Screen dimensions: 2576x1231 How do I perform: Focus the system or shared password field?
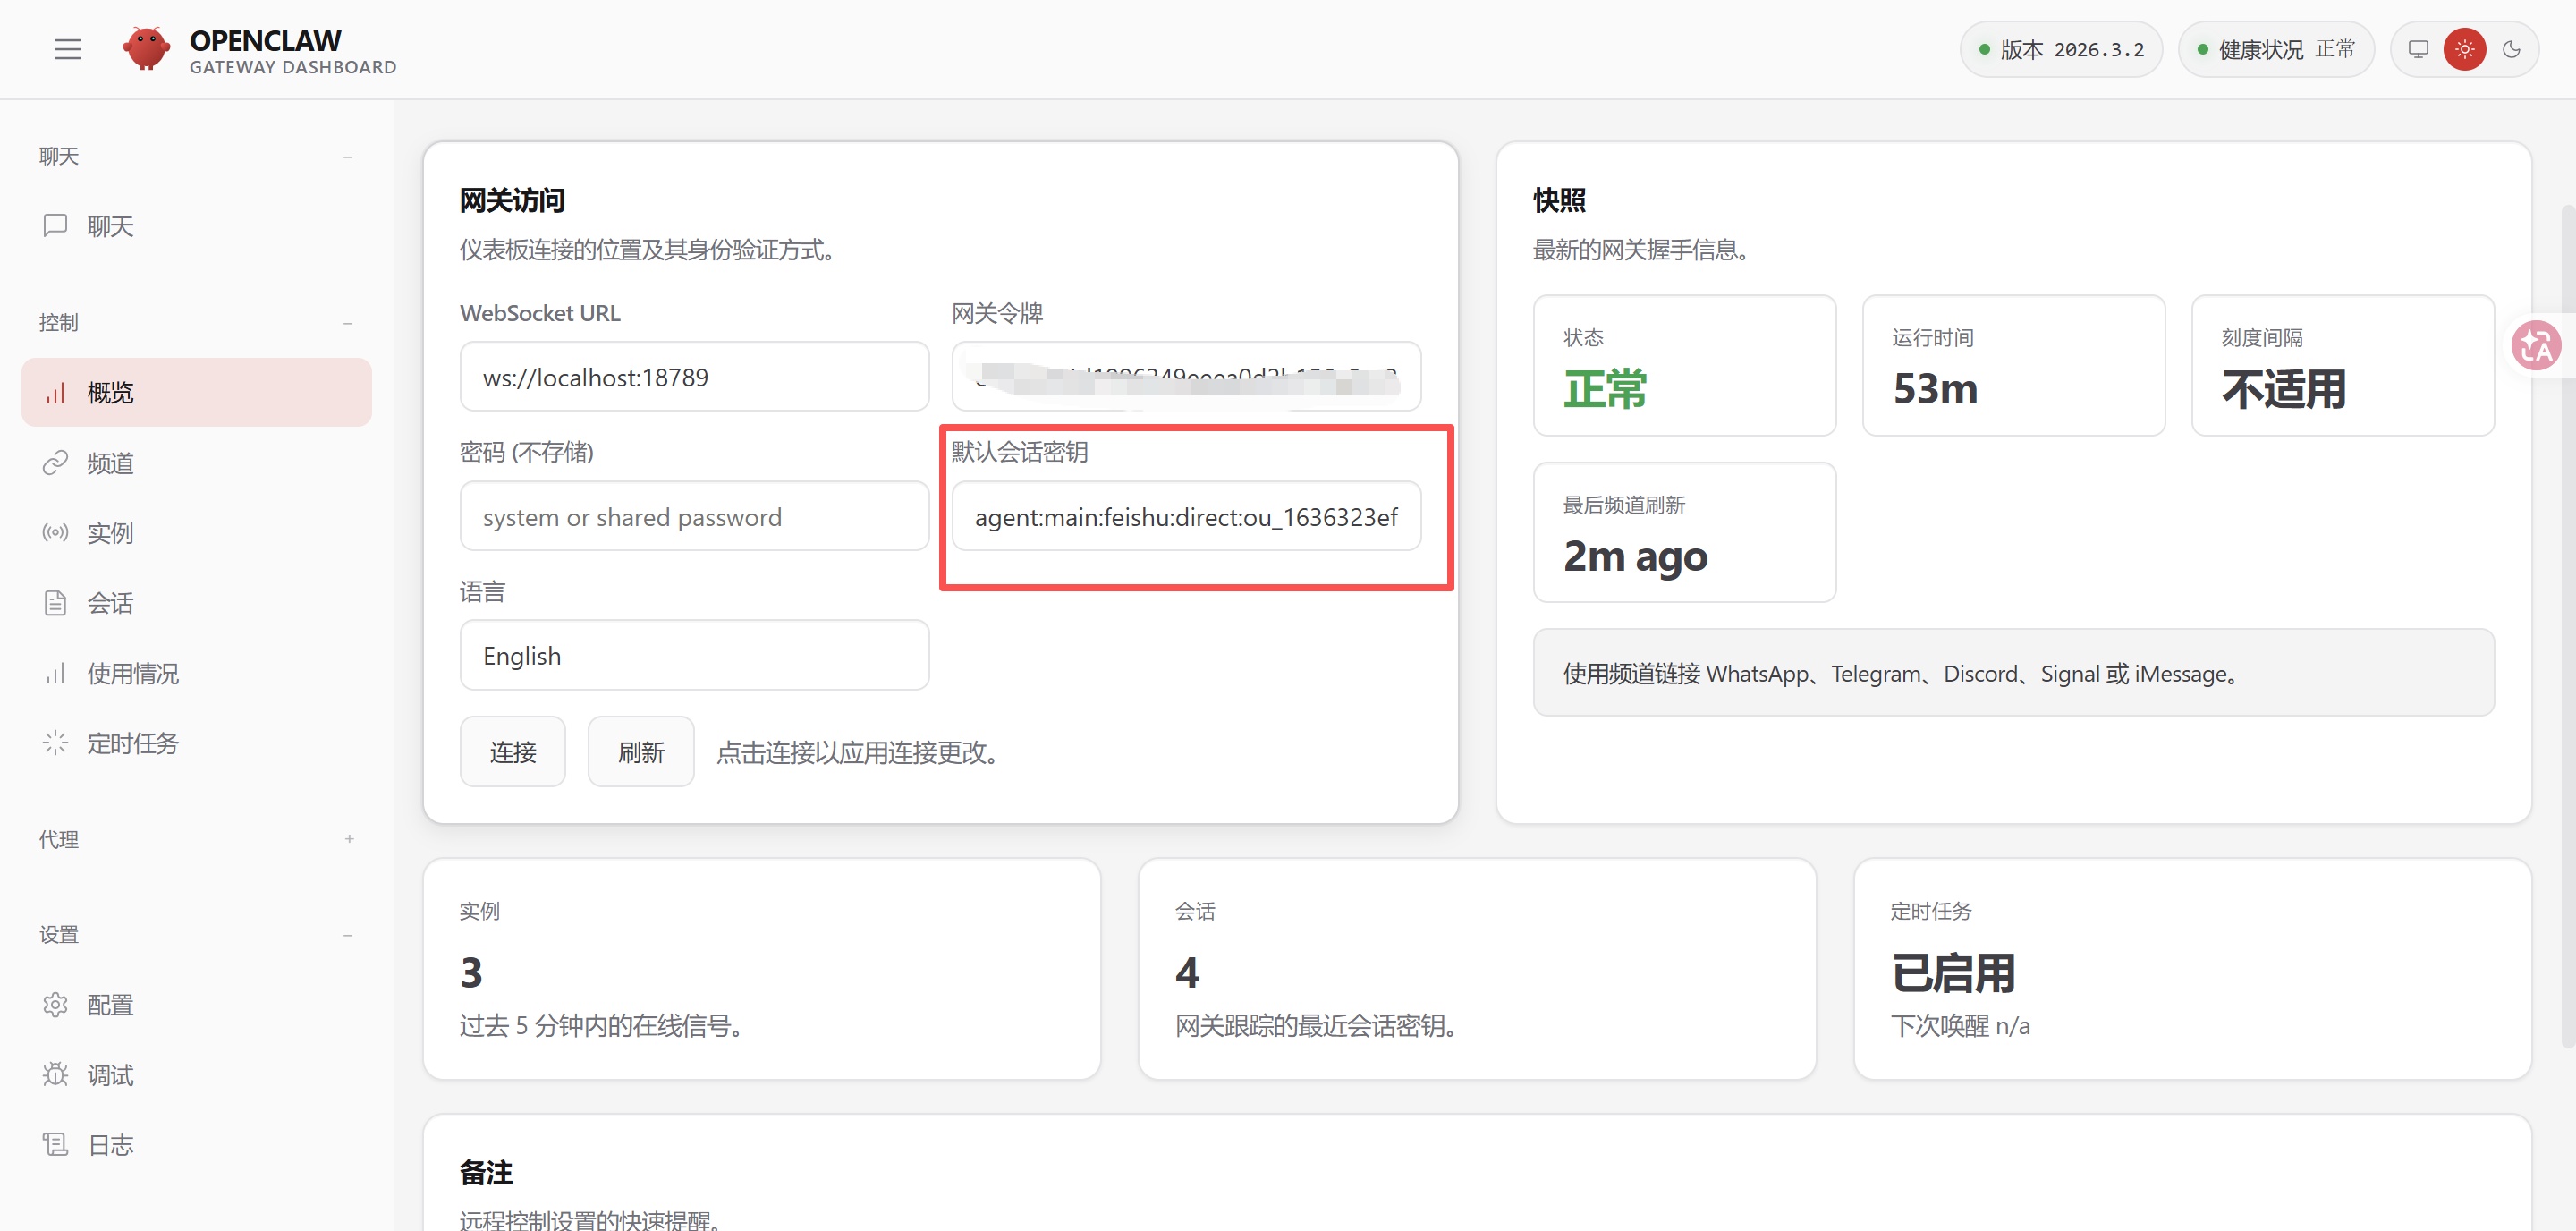pyautogui.click(x=694, y=517)
